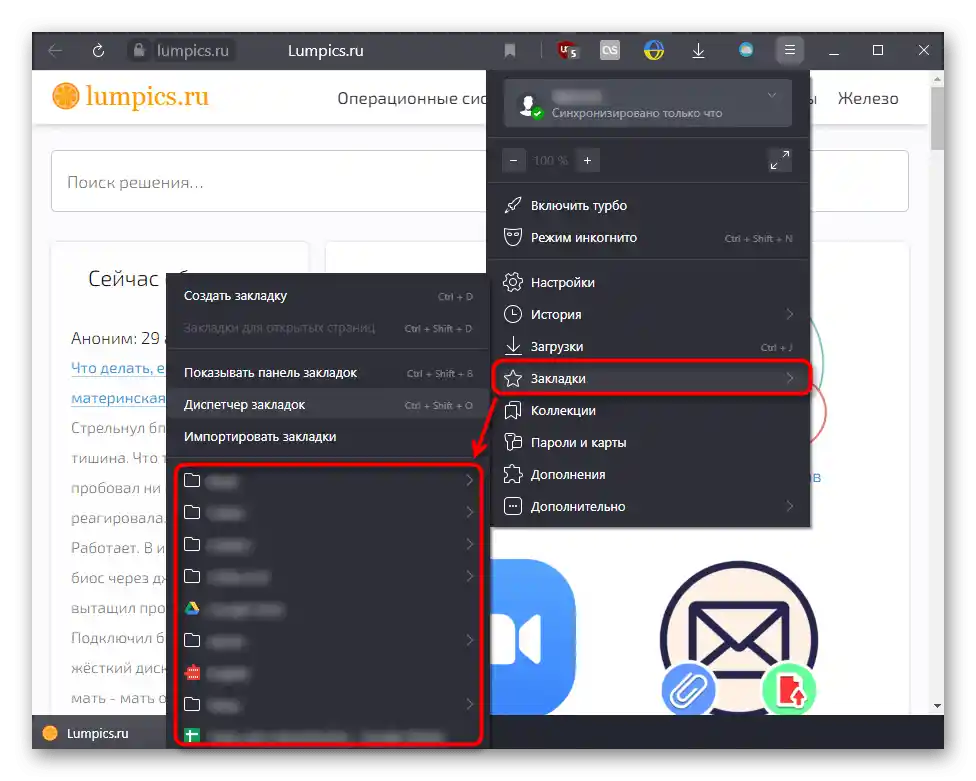
Task: Decrease zoom with minus button
Action: [514, 161]
